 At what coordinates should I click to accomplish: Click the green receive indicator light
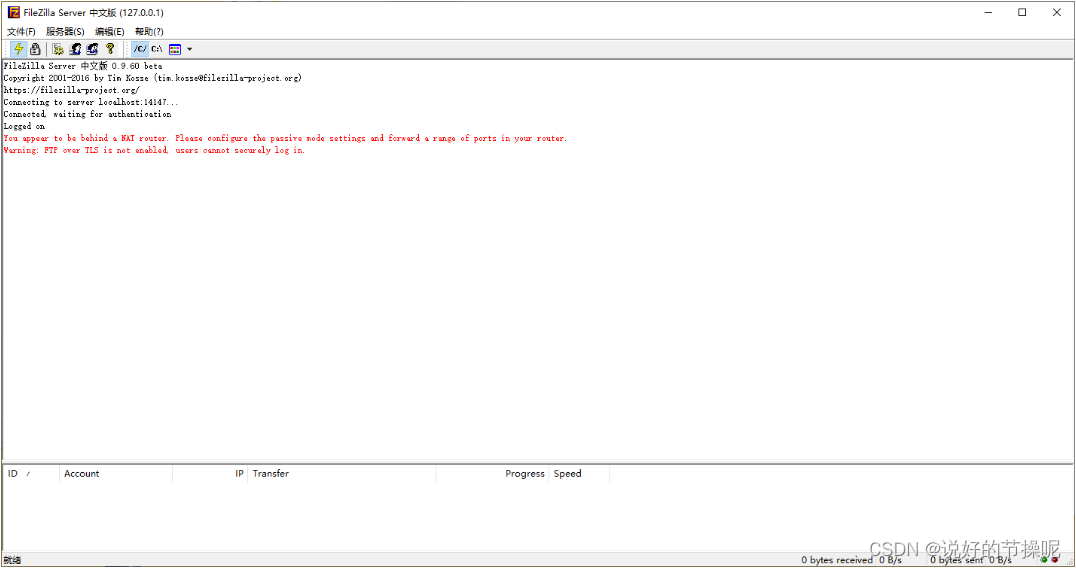click(x=1044, y=560)
